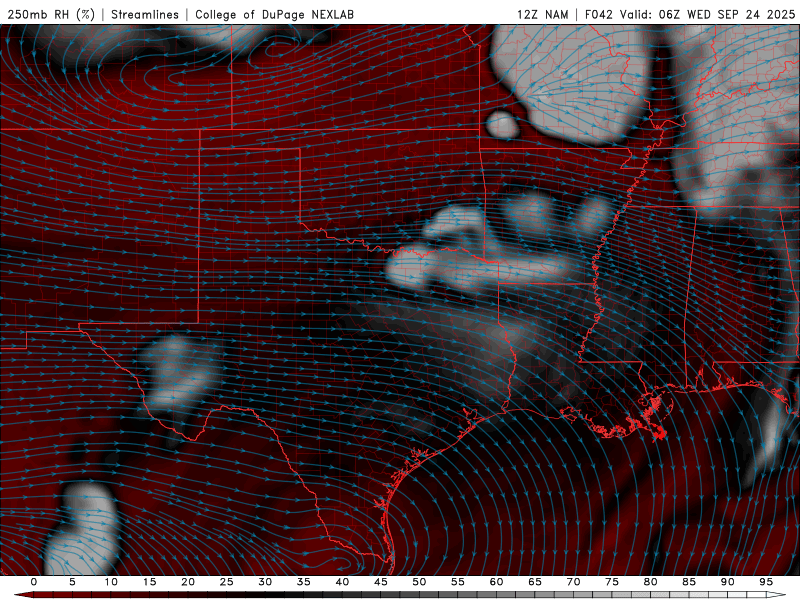800x600 pixels.
Task: Click the 'Streamlines' label in header
Action: point(145,14)
